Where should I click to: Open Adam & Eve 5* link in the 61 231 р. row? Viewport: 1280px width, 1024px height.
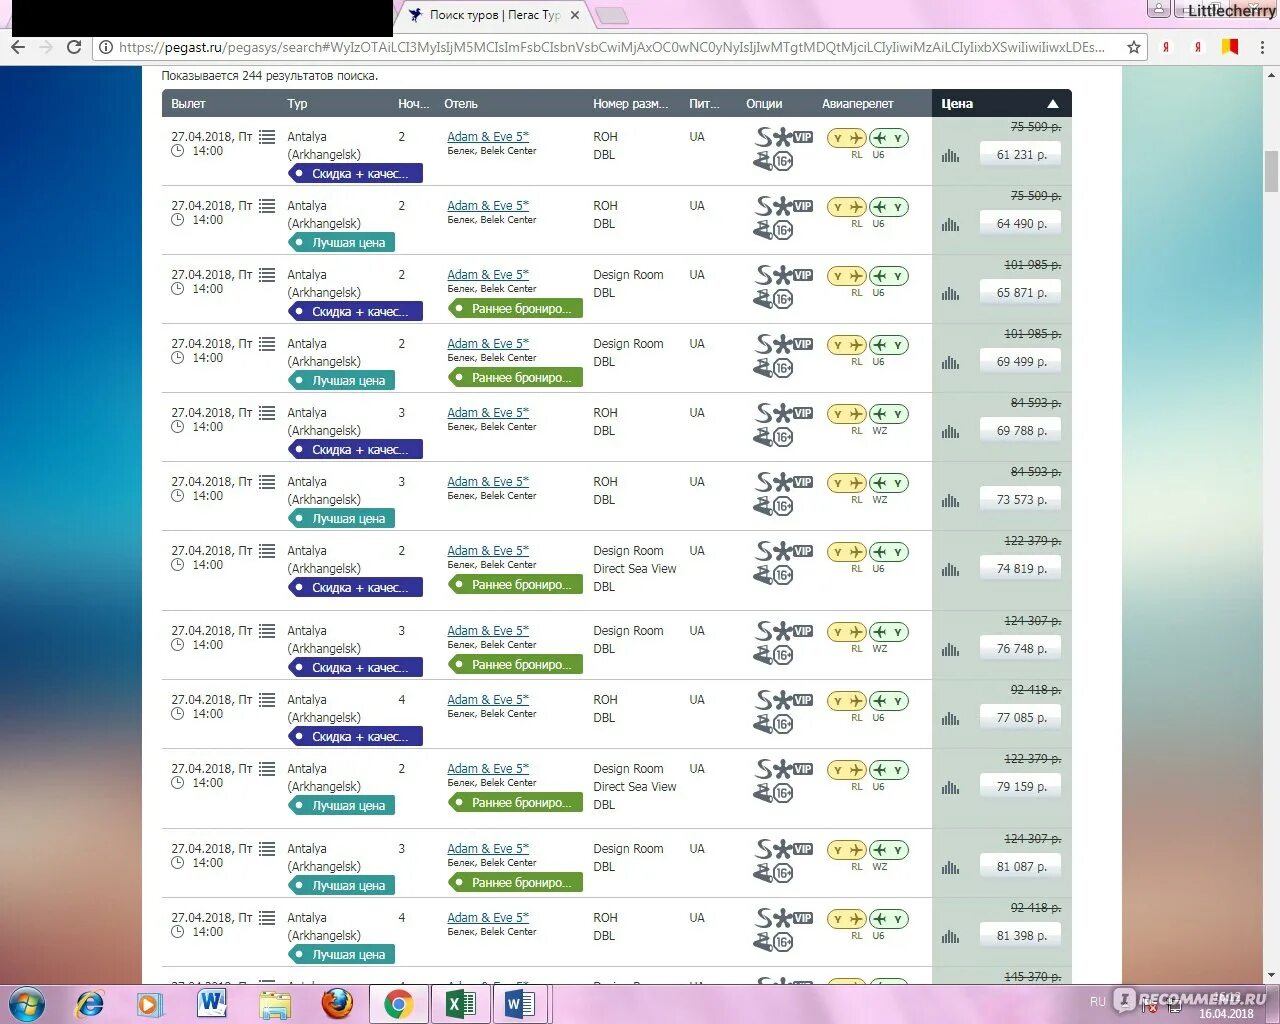488,137
